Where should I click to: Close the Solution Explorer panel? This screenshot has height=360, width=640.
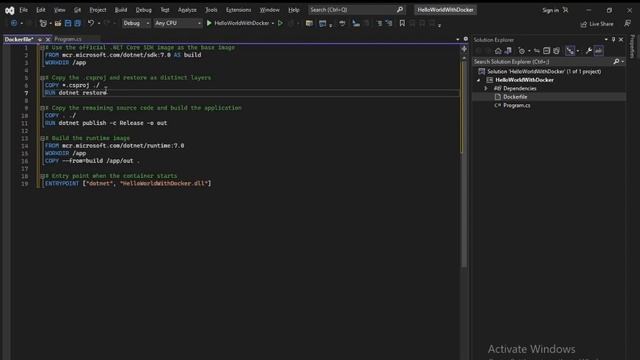point(621,40)
